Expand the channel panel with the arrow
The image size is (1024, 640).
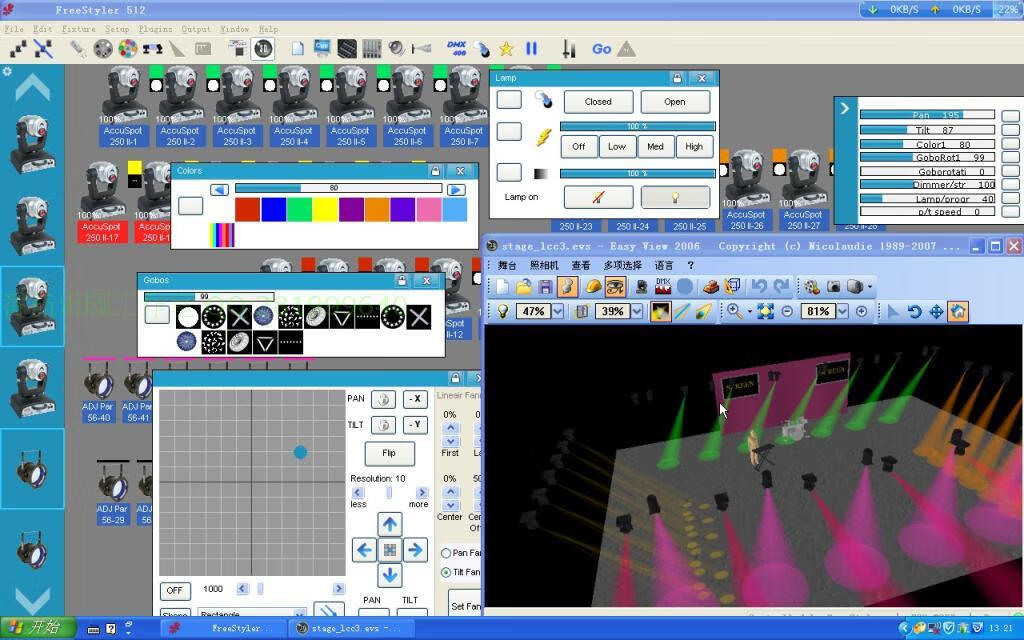click(845, 108)
